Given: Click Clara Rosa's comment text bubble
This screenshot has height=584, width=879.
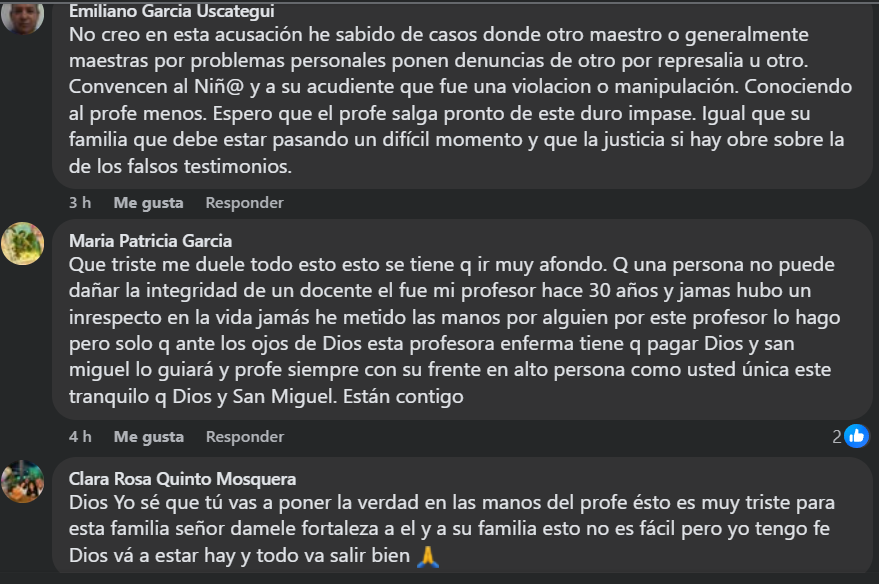Looking at the screenshot, I should click(462, 516).
